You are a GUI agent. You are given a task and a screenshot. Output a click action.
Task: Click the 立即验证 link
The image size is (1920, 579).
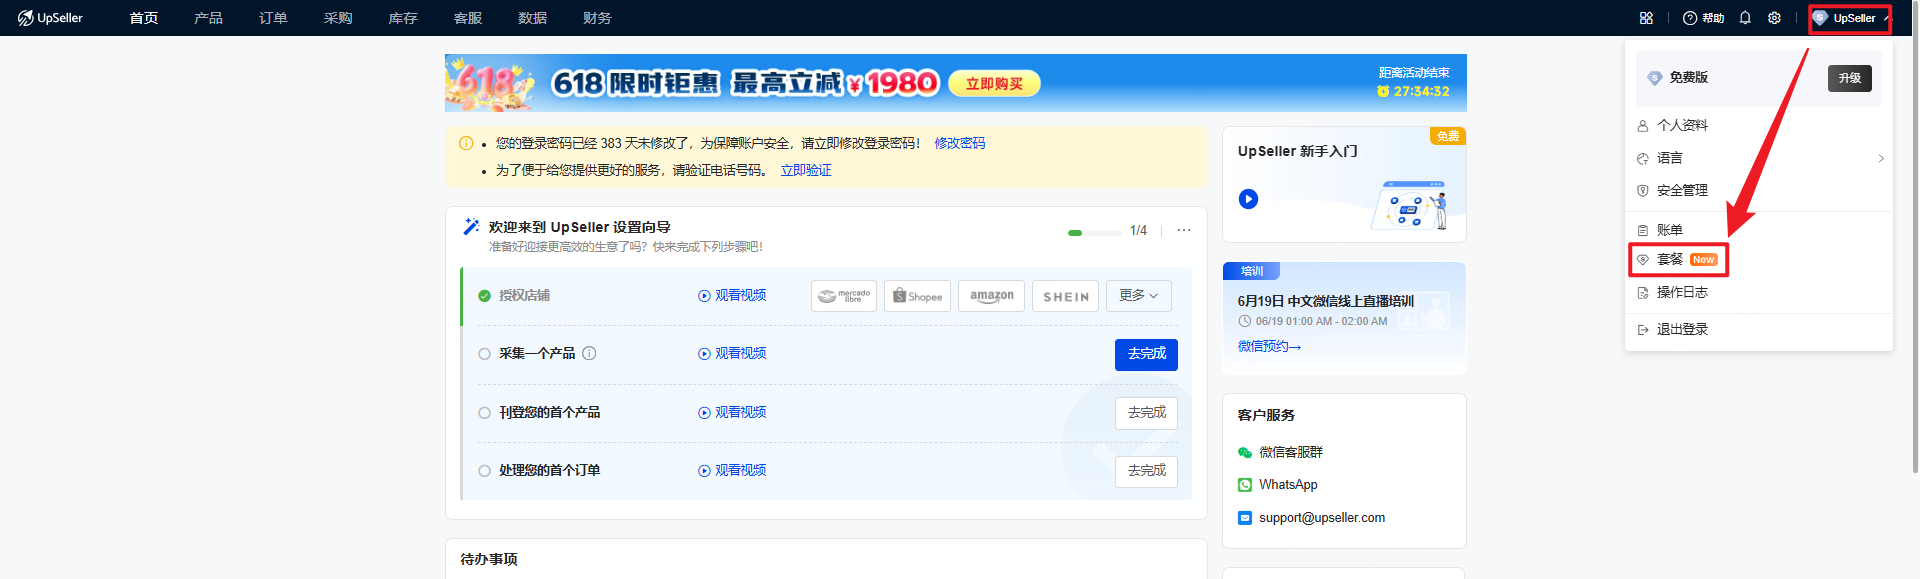coord(806,170)
